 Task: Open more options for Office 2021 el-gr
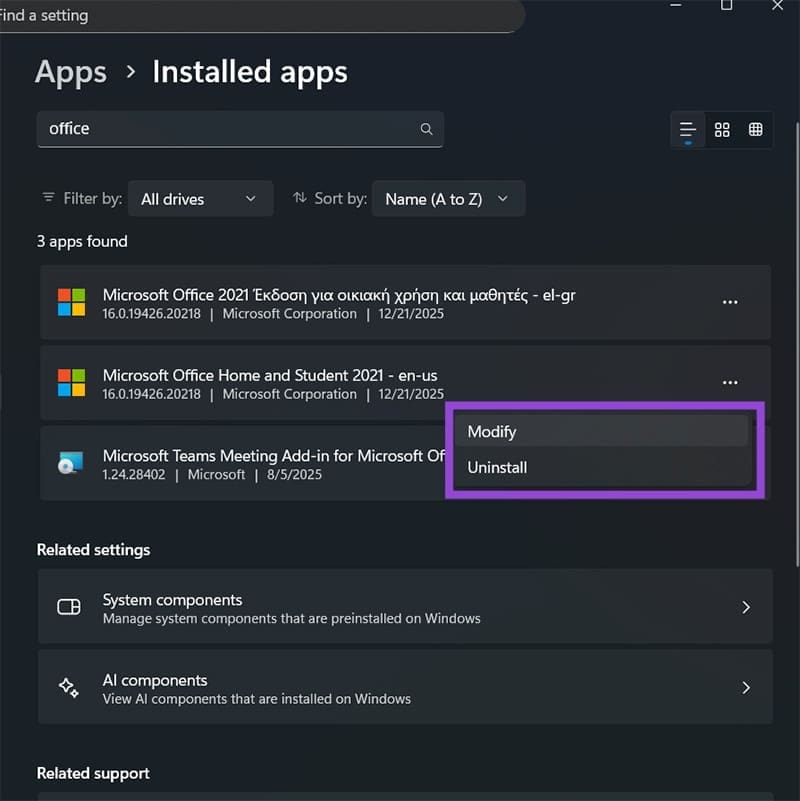(730, 302)
